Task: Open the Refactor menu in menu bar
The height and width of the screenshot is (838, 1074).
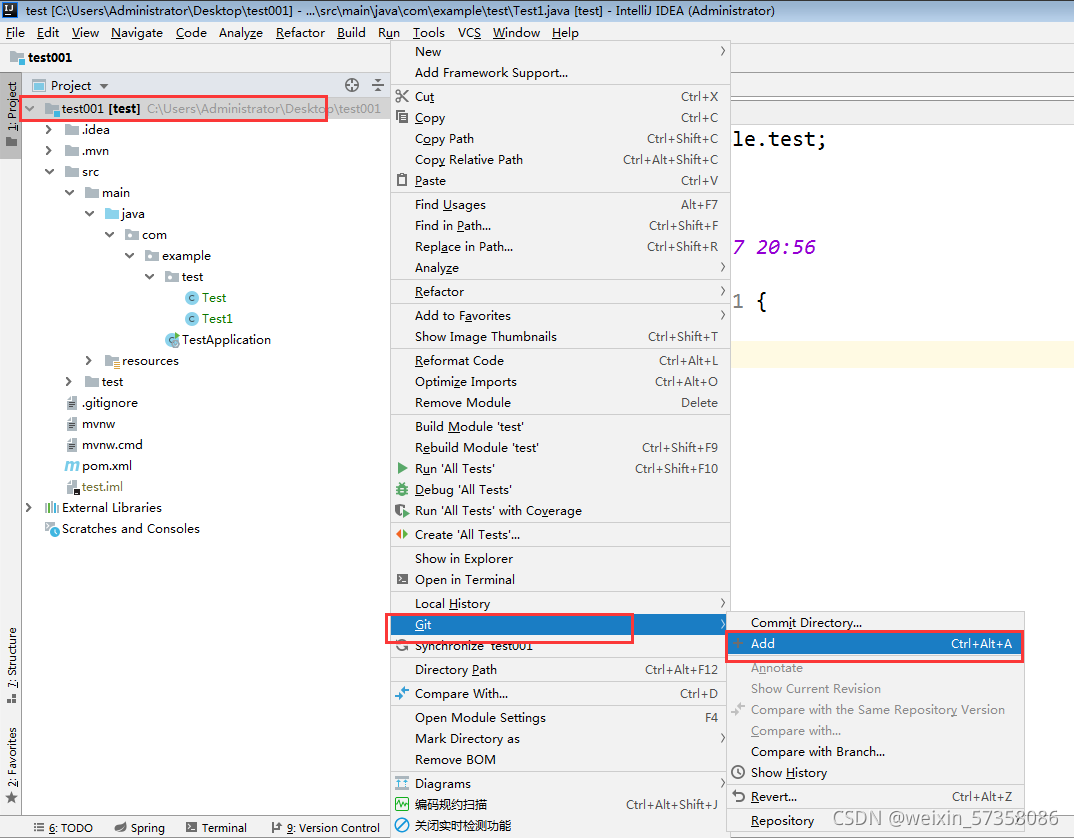Action: coord(300,32)
